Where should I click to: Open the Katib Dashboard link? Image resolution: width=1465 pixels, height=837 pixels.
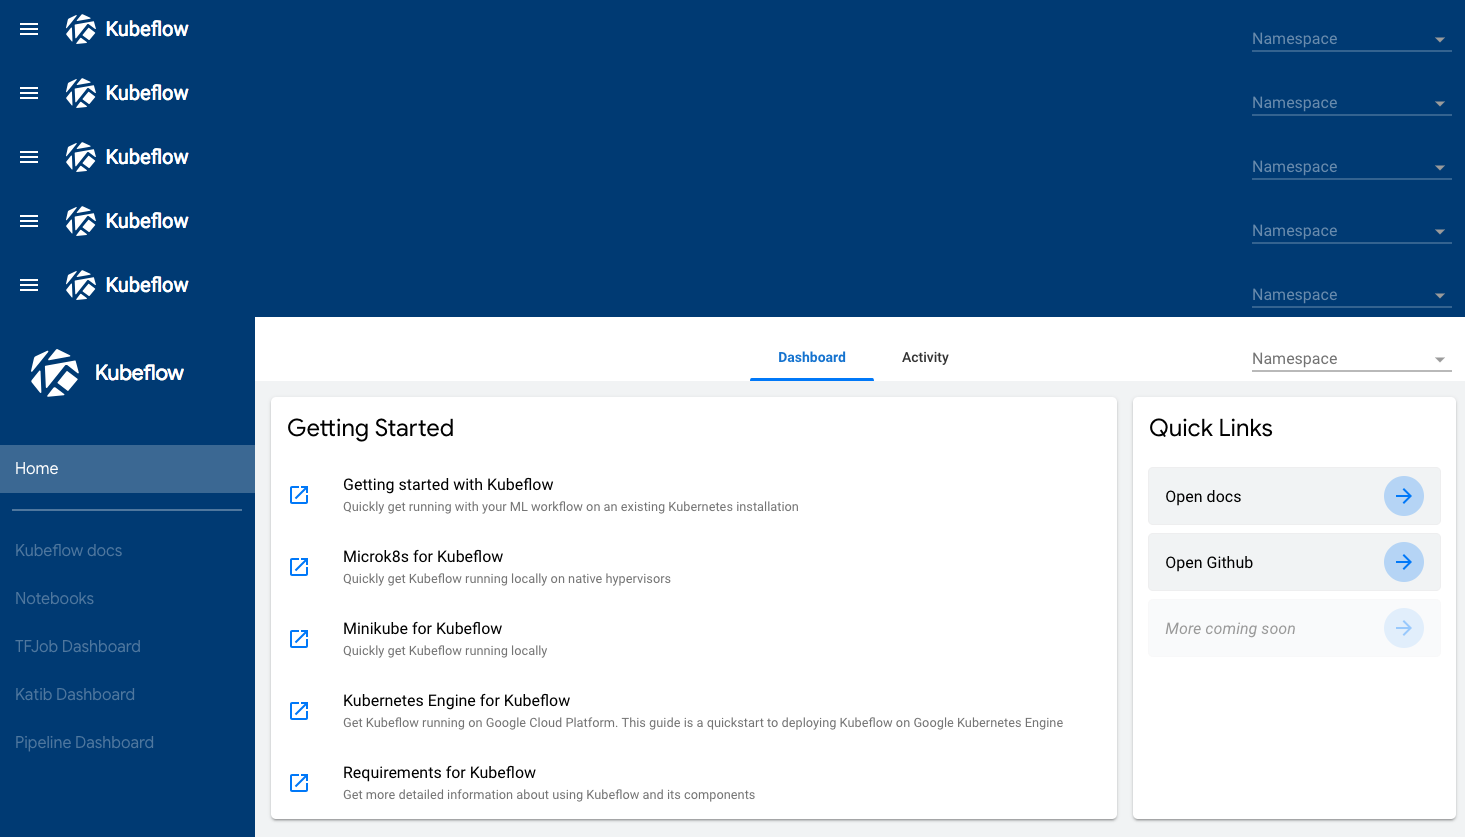click(74, 694)
